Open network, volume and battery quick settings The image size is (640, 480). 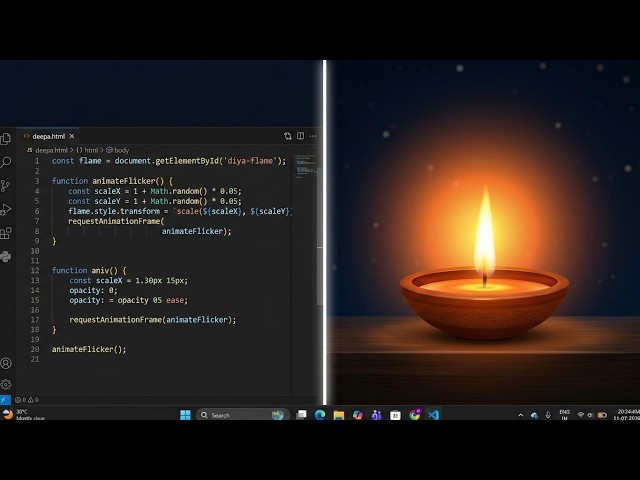click(x=591, y=415)
